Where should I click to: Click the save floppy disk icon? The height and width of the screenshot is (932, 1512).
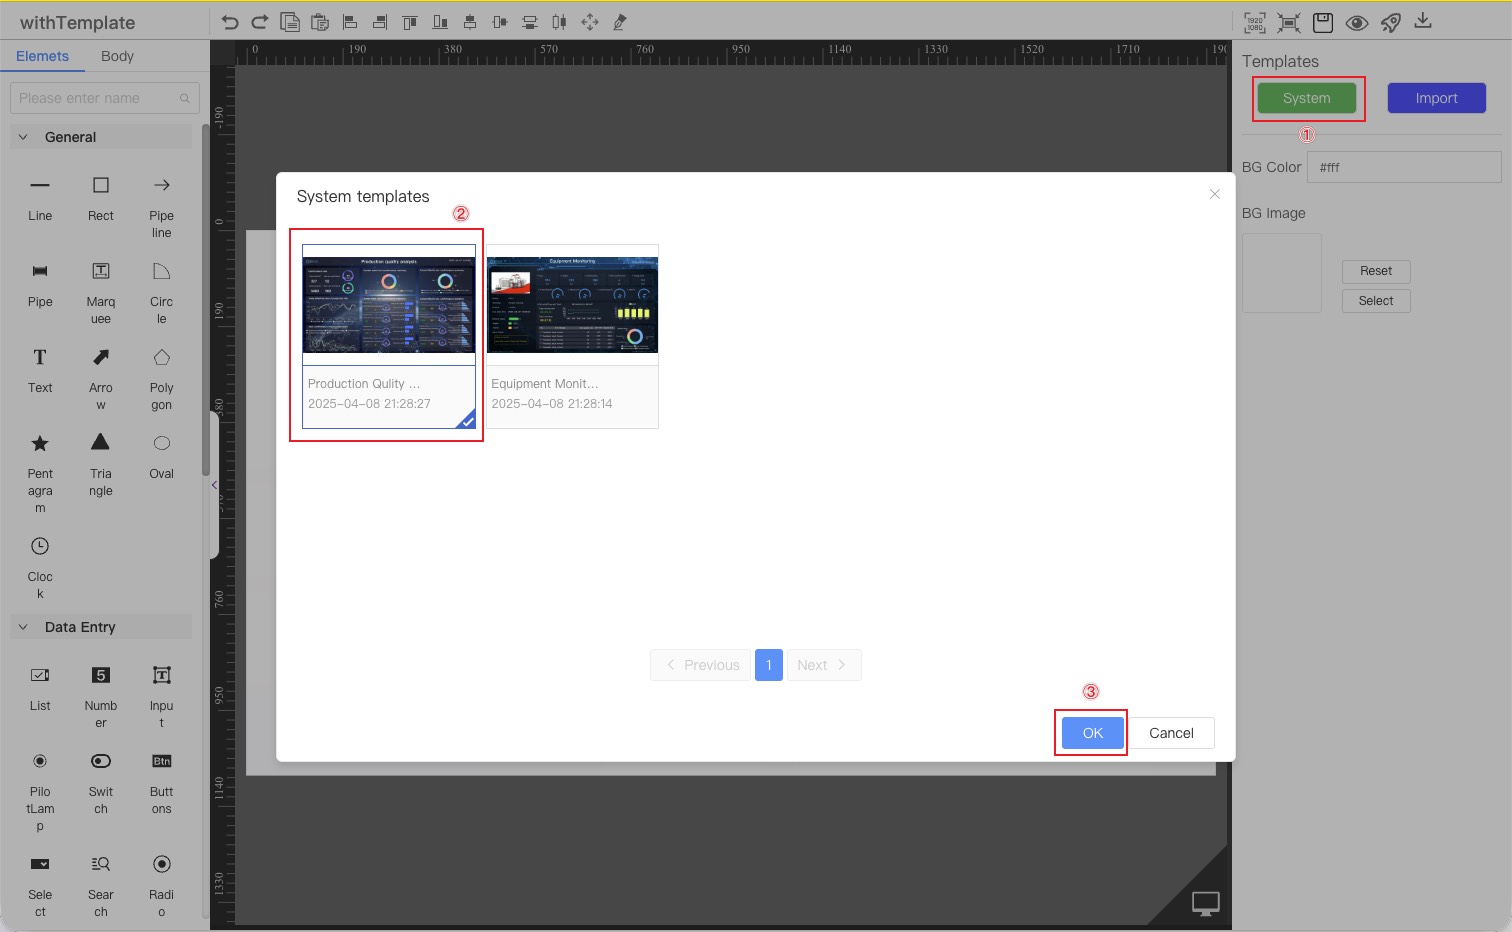[x=1323, y=22]
